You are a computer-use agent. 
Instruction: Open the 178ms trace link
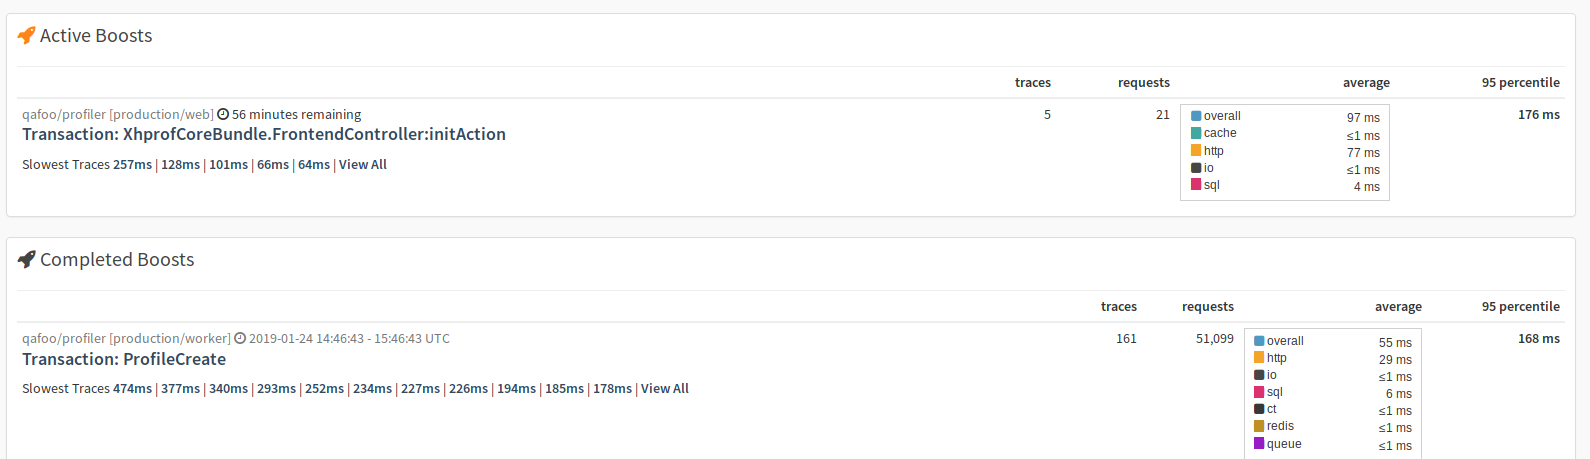point(613,389)
